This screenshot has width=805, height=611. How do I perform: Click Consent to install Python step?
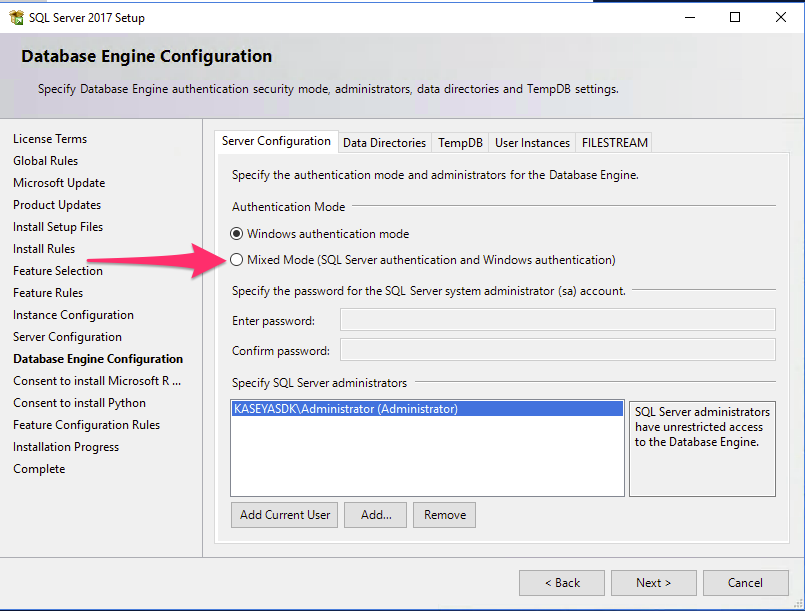[80, 403]
